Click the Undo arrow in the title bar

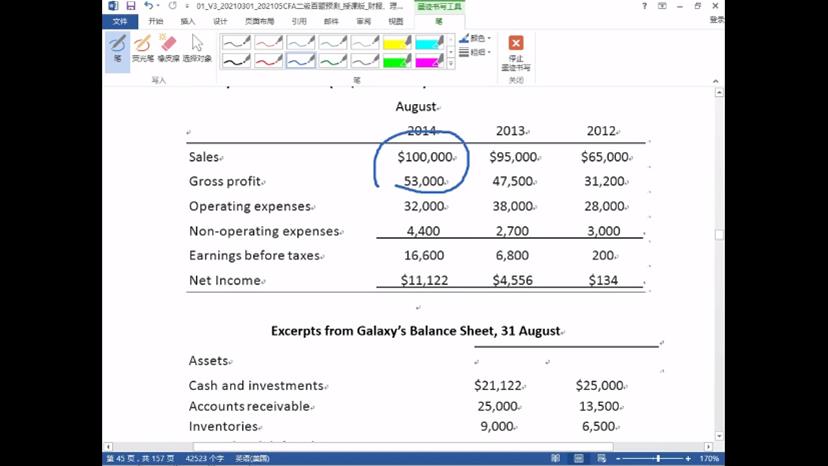click(x=148, y=6)
